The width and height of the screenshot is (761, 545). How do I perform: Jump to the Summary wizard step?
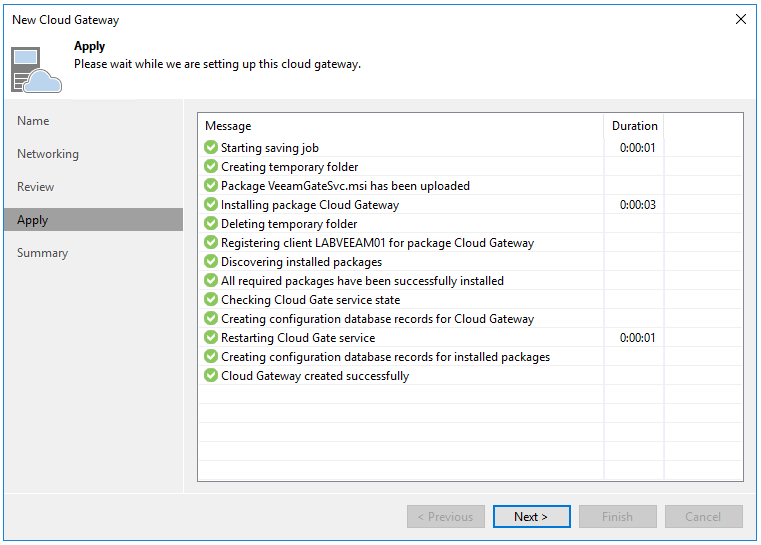tap(42, 253)
